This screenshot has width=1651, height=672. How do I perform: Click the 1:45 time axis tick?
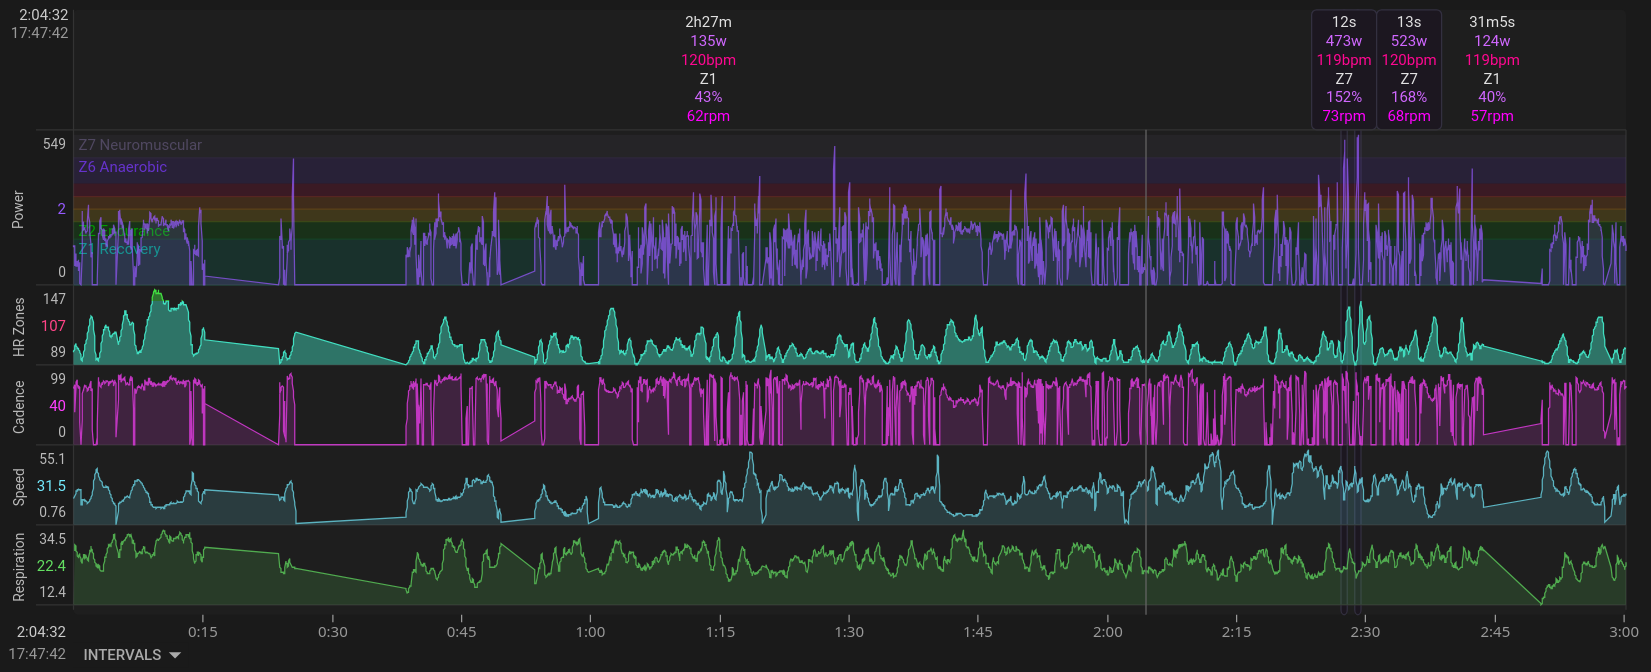pyautogui.click(x=978, y=632)
